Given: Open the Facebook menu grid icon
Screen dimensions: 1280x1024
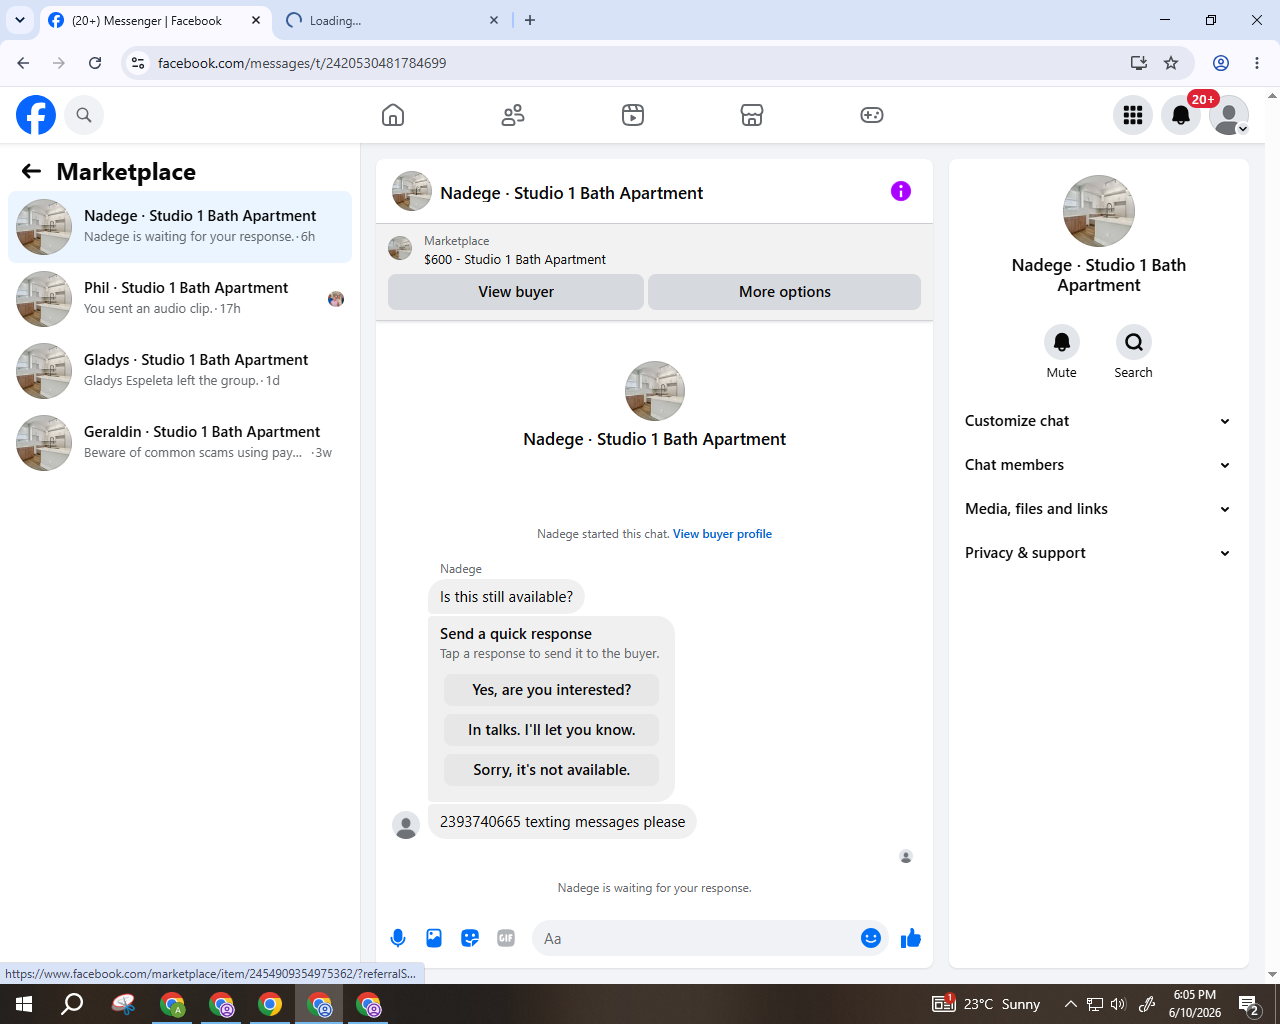Looking at the screenshot, I should tap(1133, 115).
